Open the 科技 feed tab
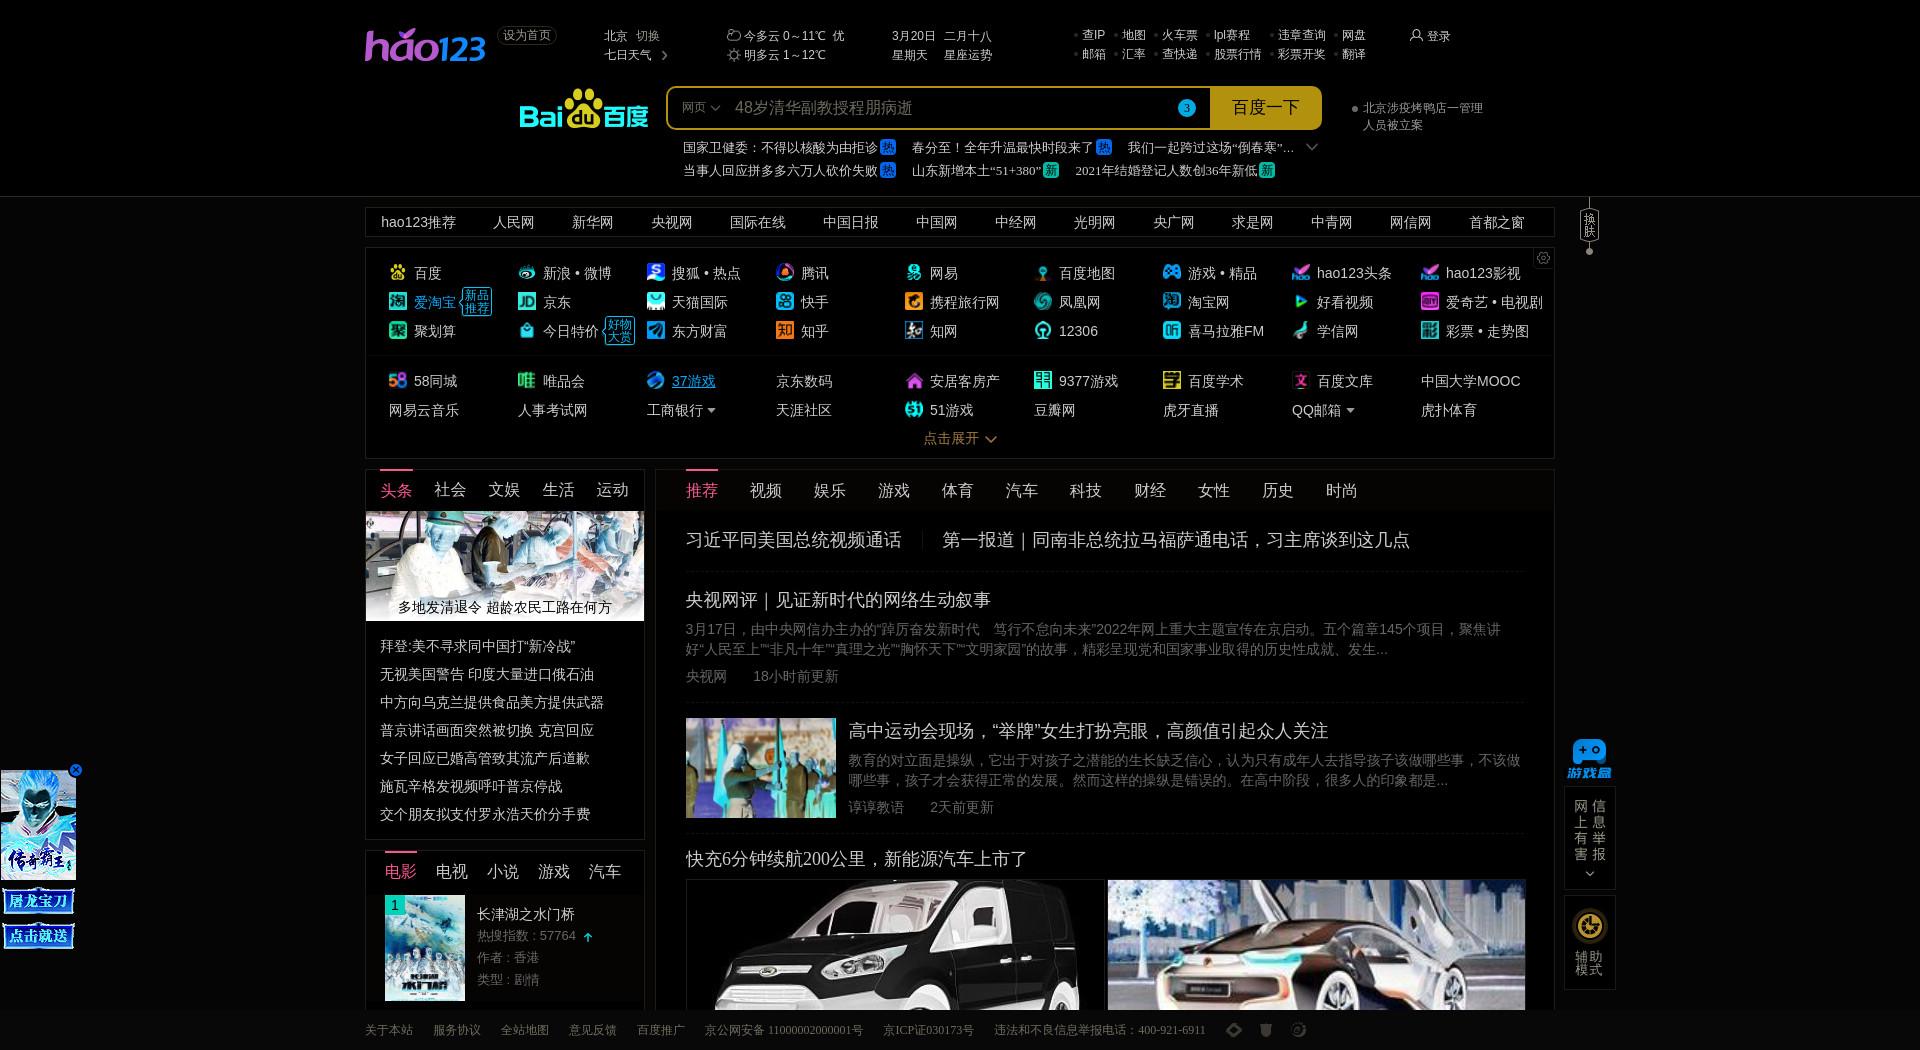This screenshot has height=1050, width=1920. [x=1086, y=490]
